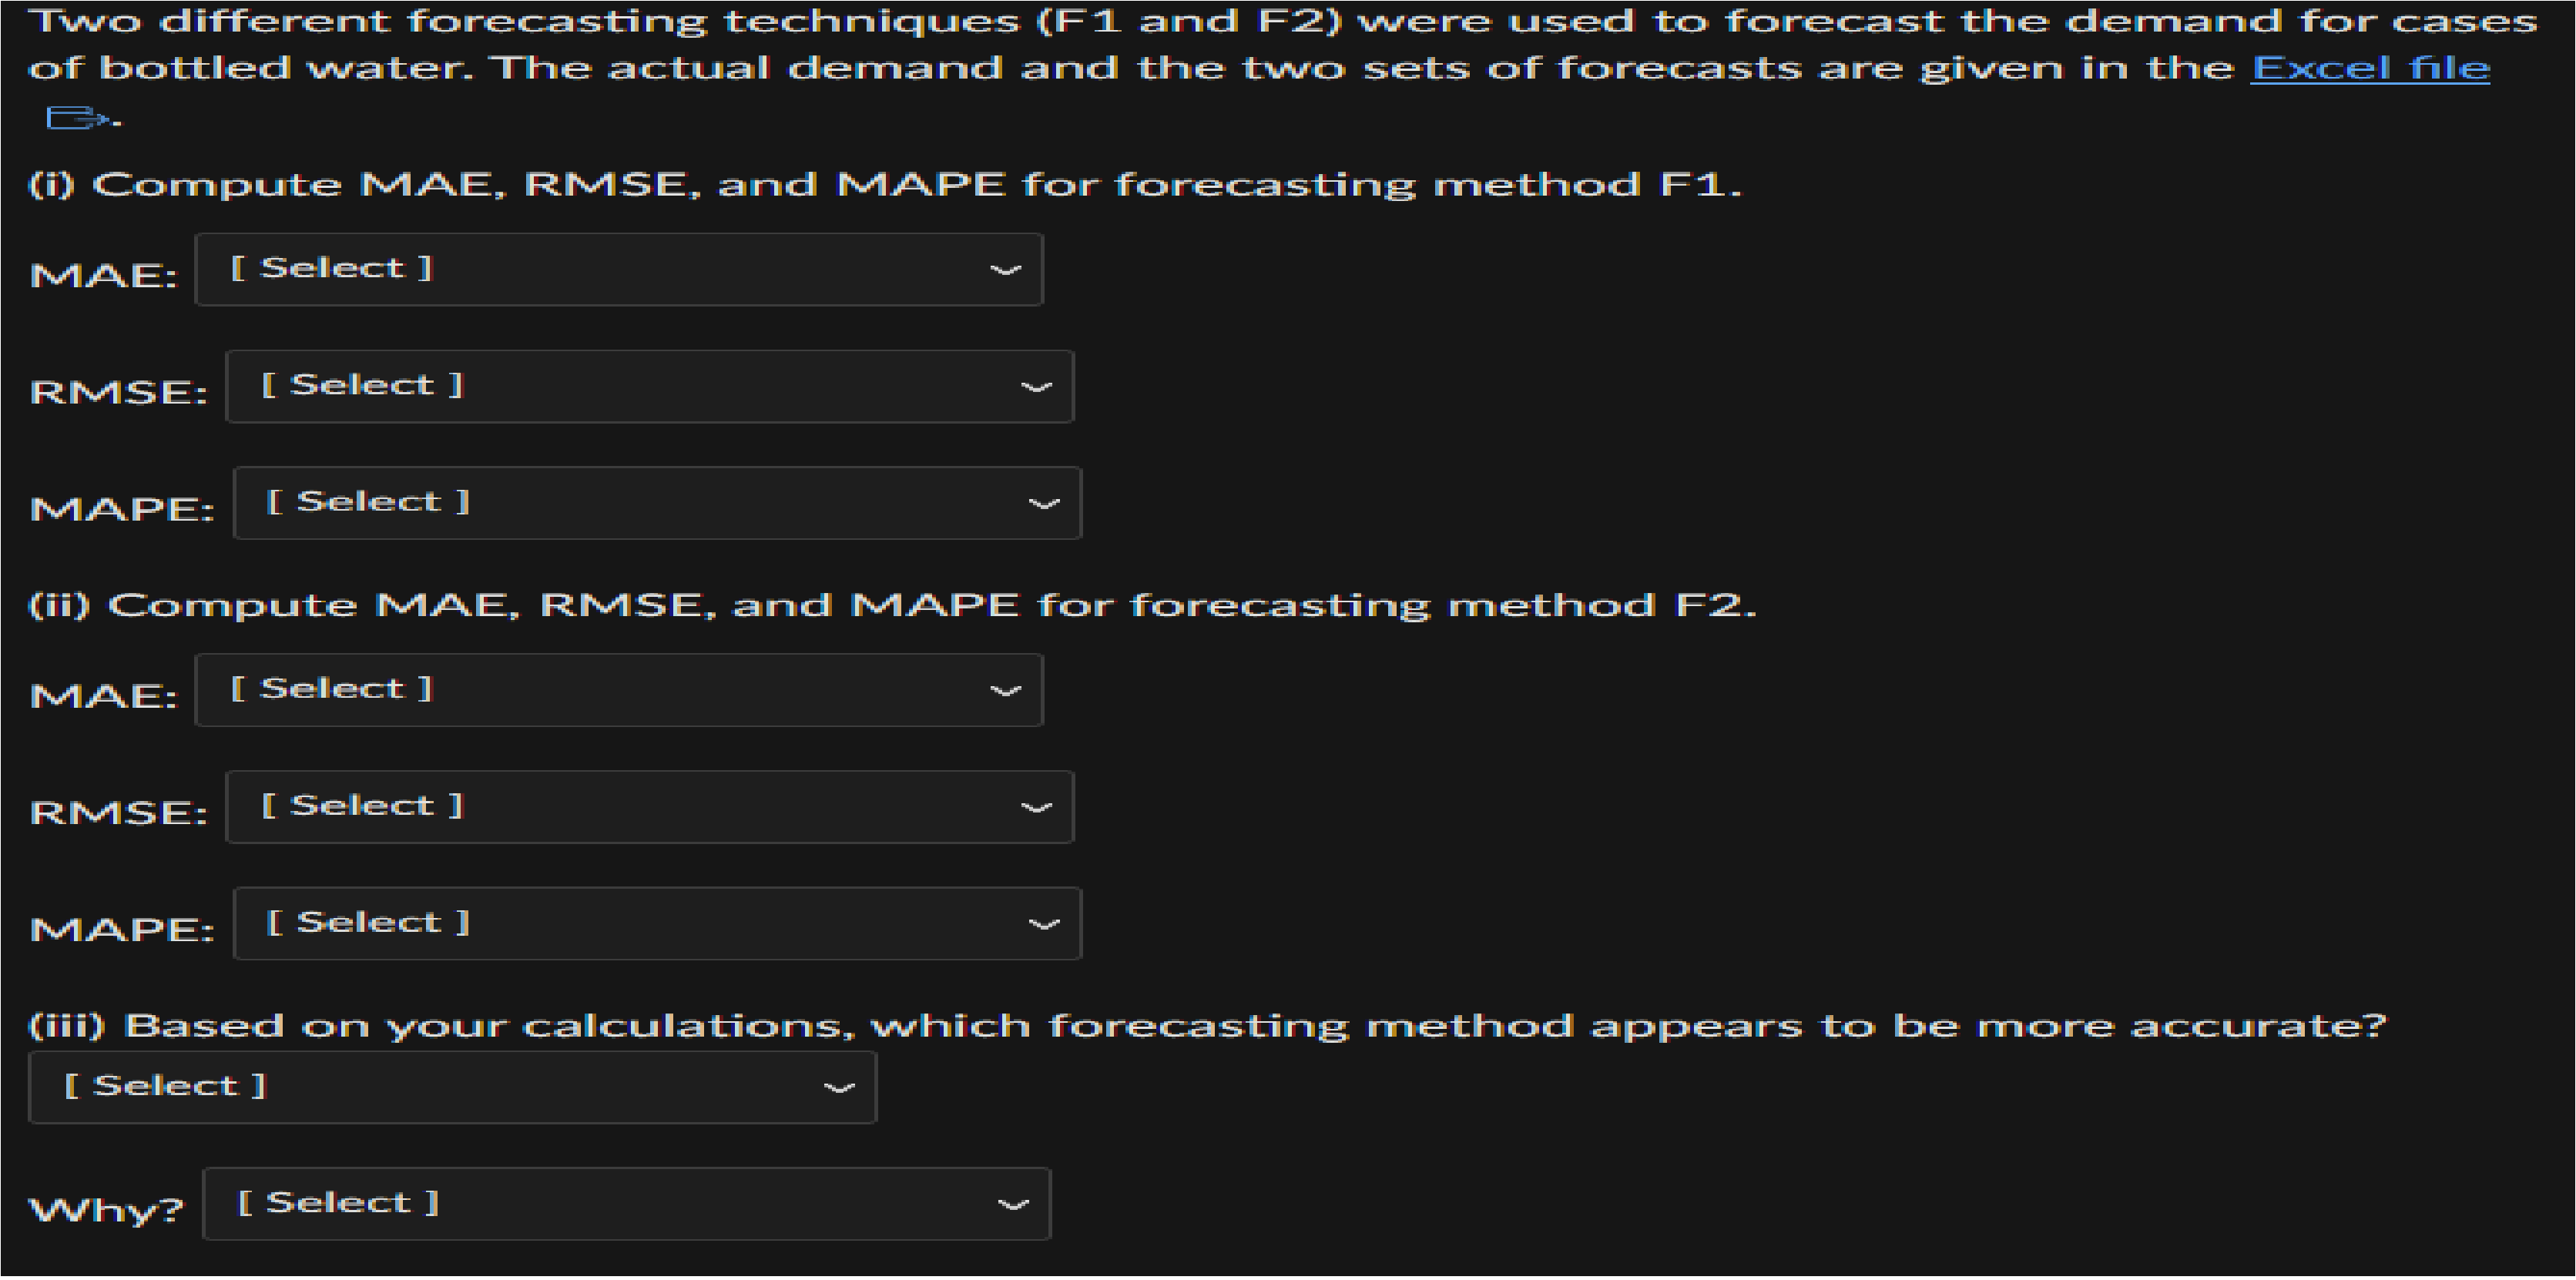Click the question (i) heading text
The width and height of the screenshot is (2576, 1280).
[884, 183]
